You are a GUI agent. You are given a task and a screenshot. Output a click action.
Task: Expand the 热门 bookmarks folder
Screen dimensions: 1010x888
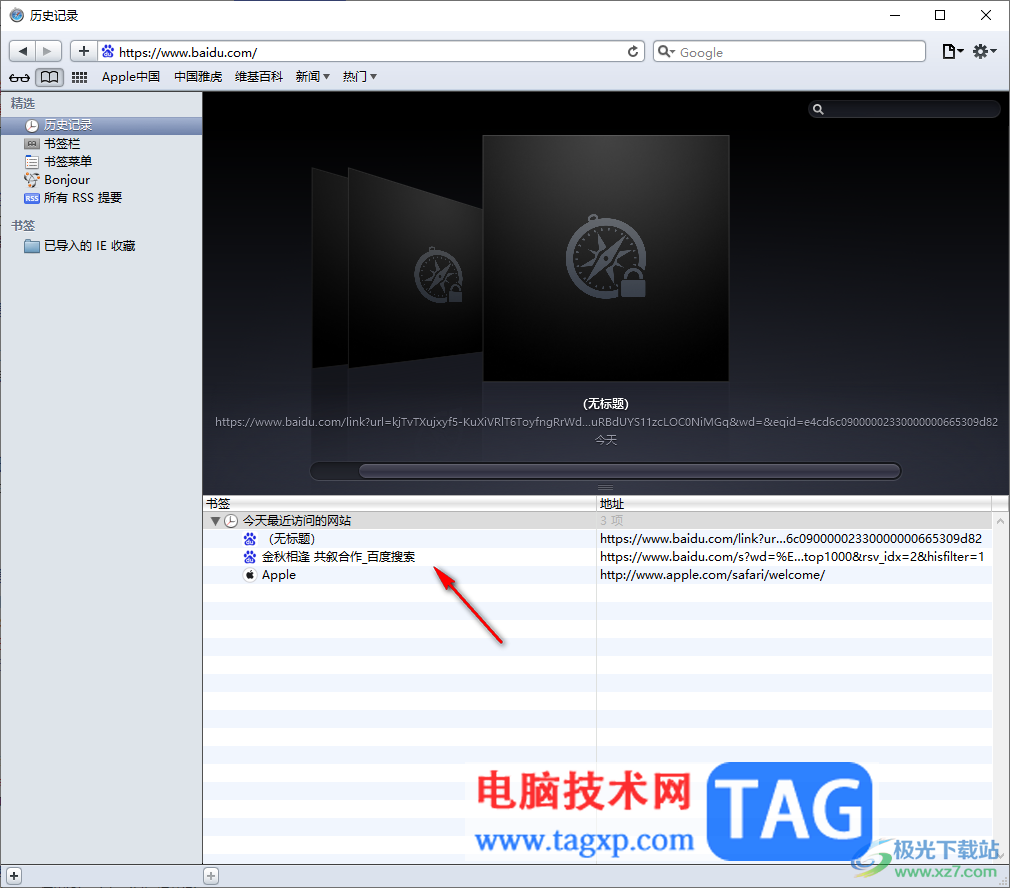[x=359, y=77]
